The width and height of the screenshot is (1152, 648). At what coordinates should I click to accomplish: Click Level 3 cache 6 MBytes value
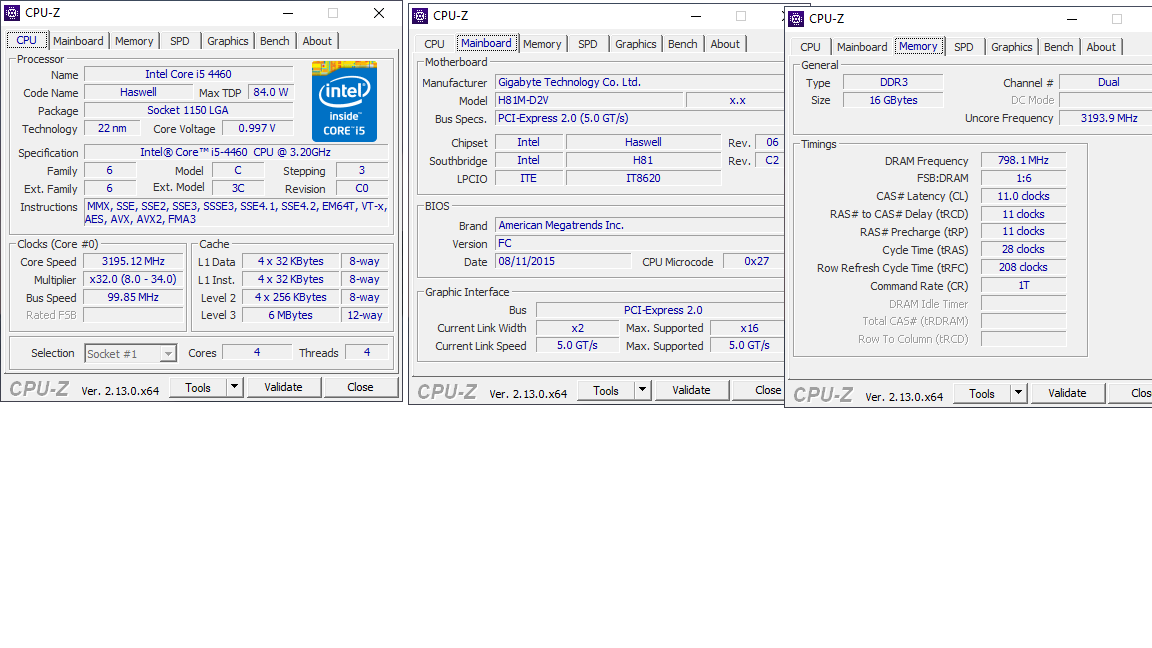click(x=290, y=315)
